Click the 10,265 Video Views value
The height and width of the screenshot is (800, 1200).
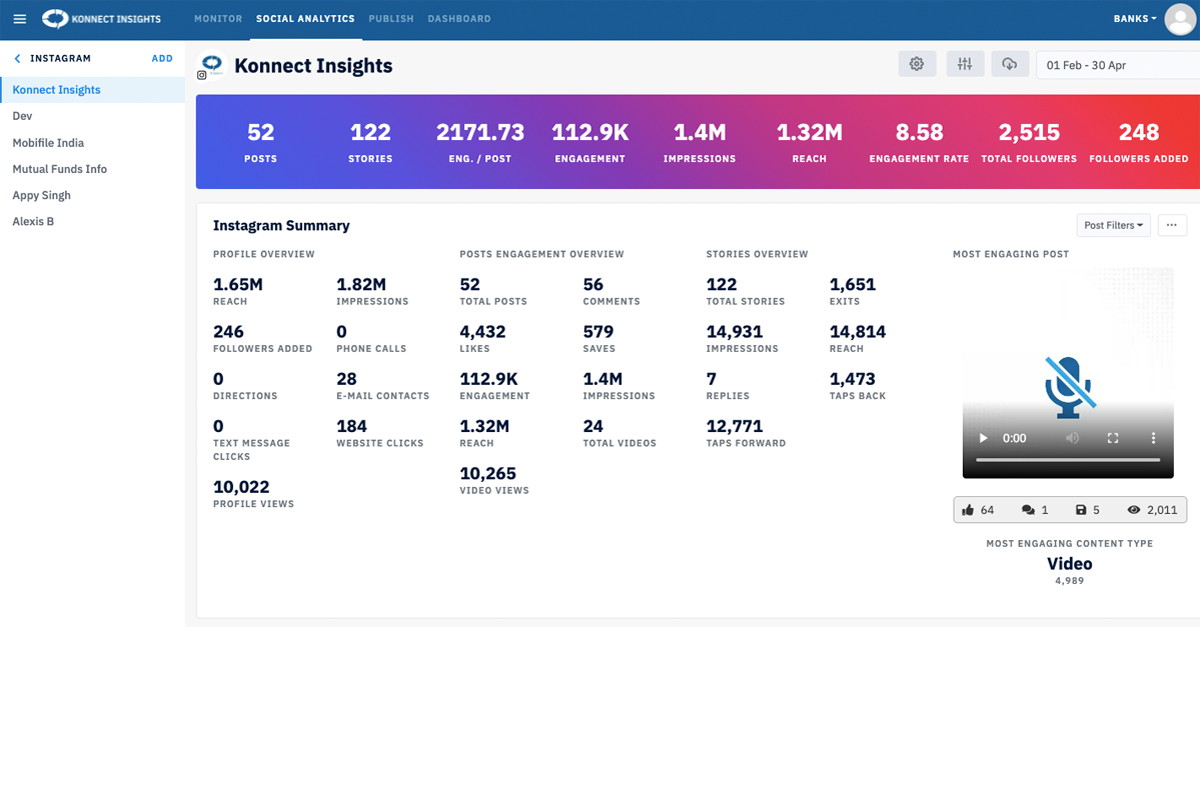pyautogui.click(x=488, y=474)
